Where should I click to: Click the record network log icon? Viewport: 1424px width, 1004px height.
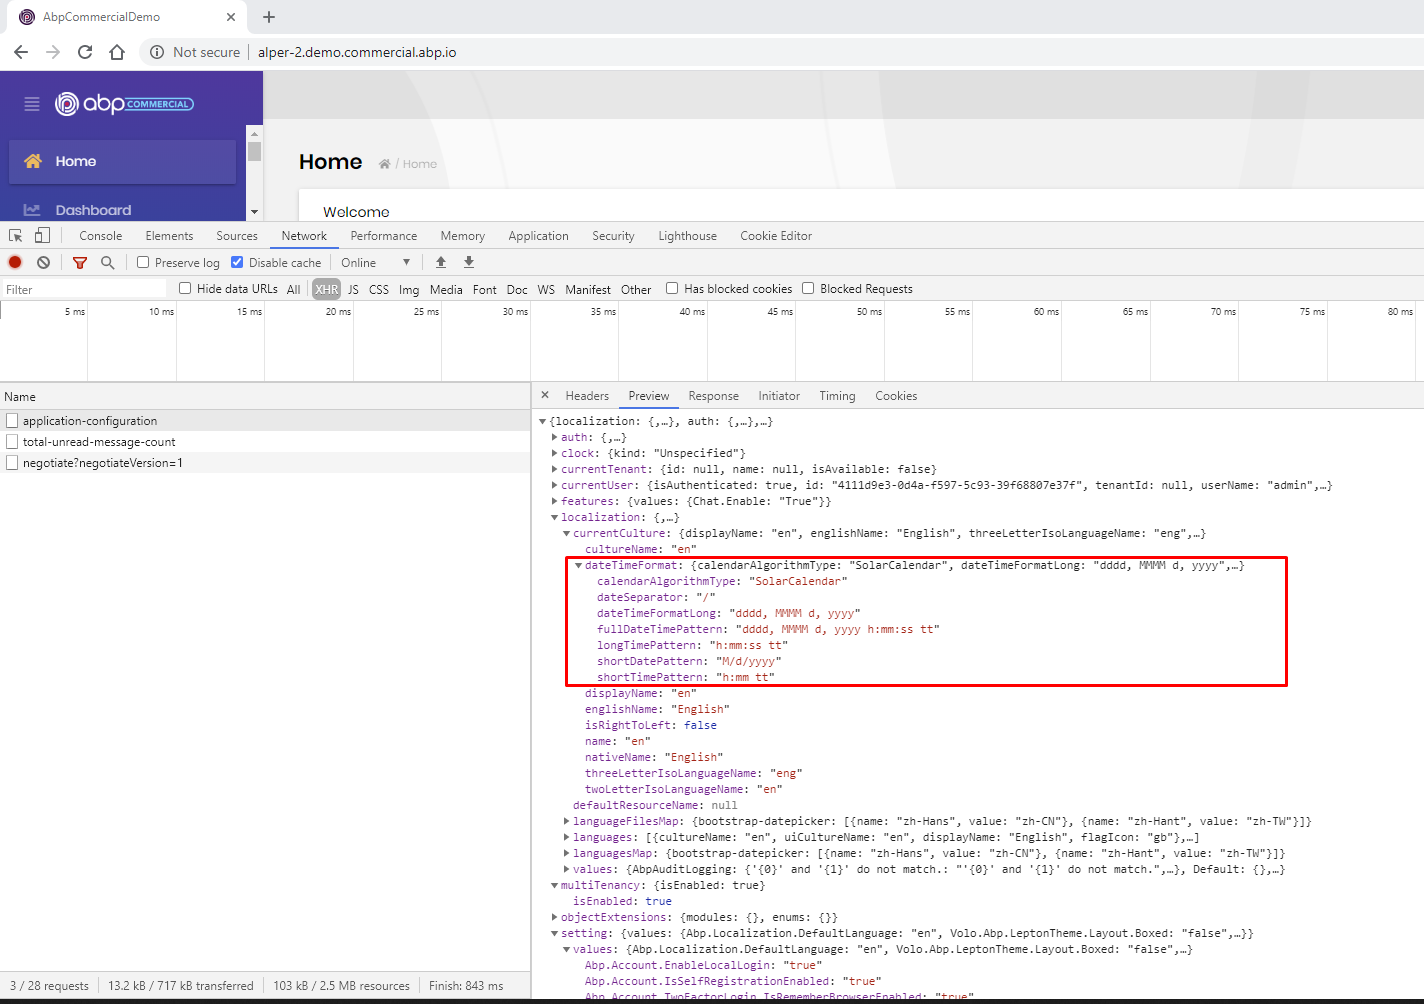[x=15, y=262]
